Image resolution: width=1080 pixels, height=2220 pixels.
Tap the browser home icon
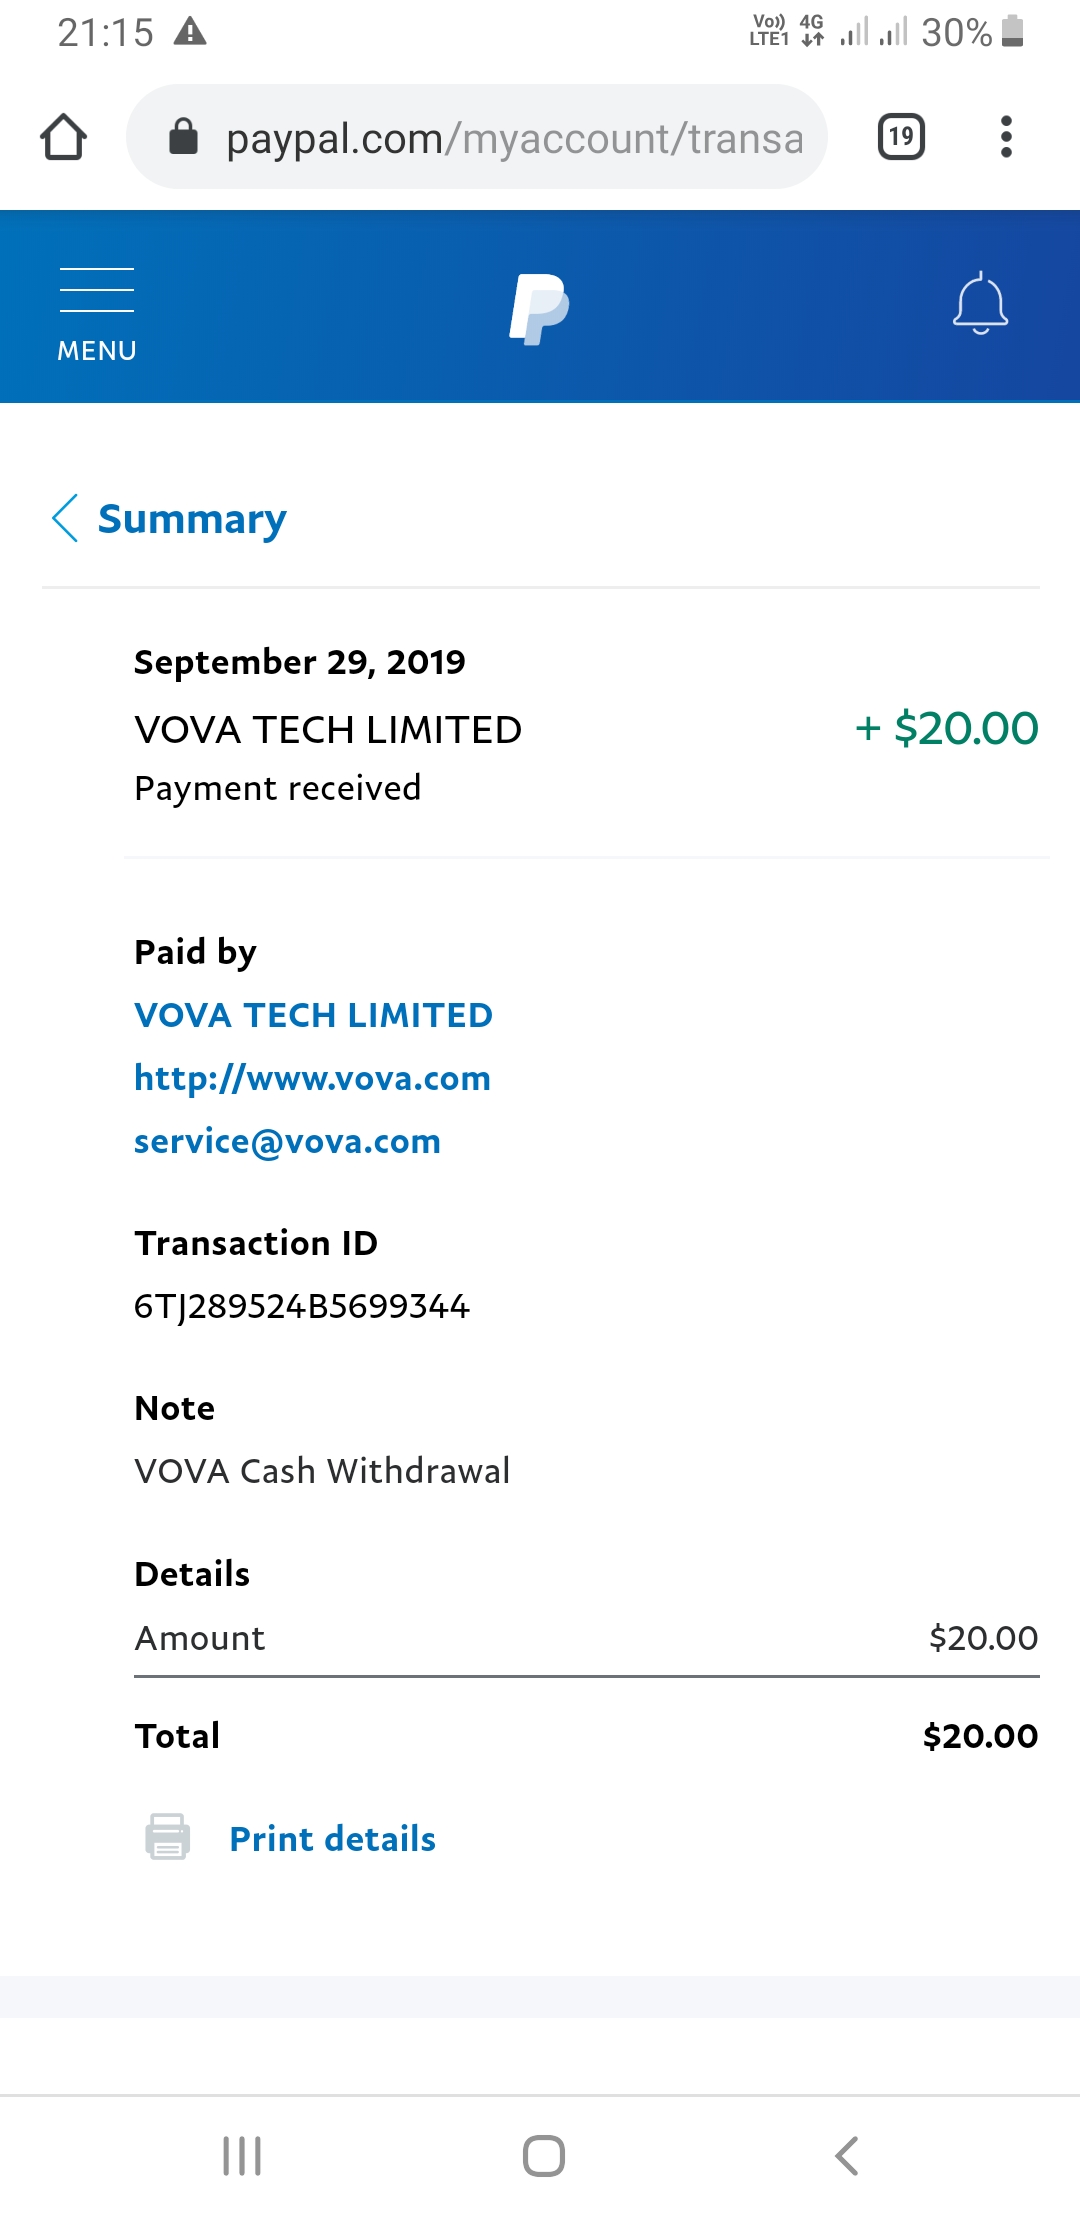click(63, 137)
